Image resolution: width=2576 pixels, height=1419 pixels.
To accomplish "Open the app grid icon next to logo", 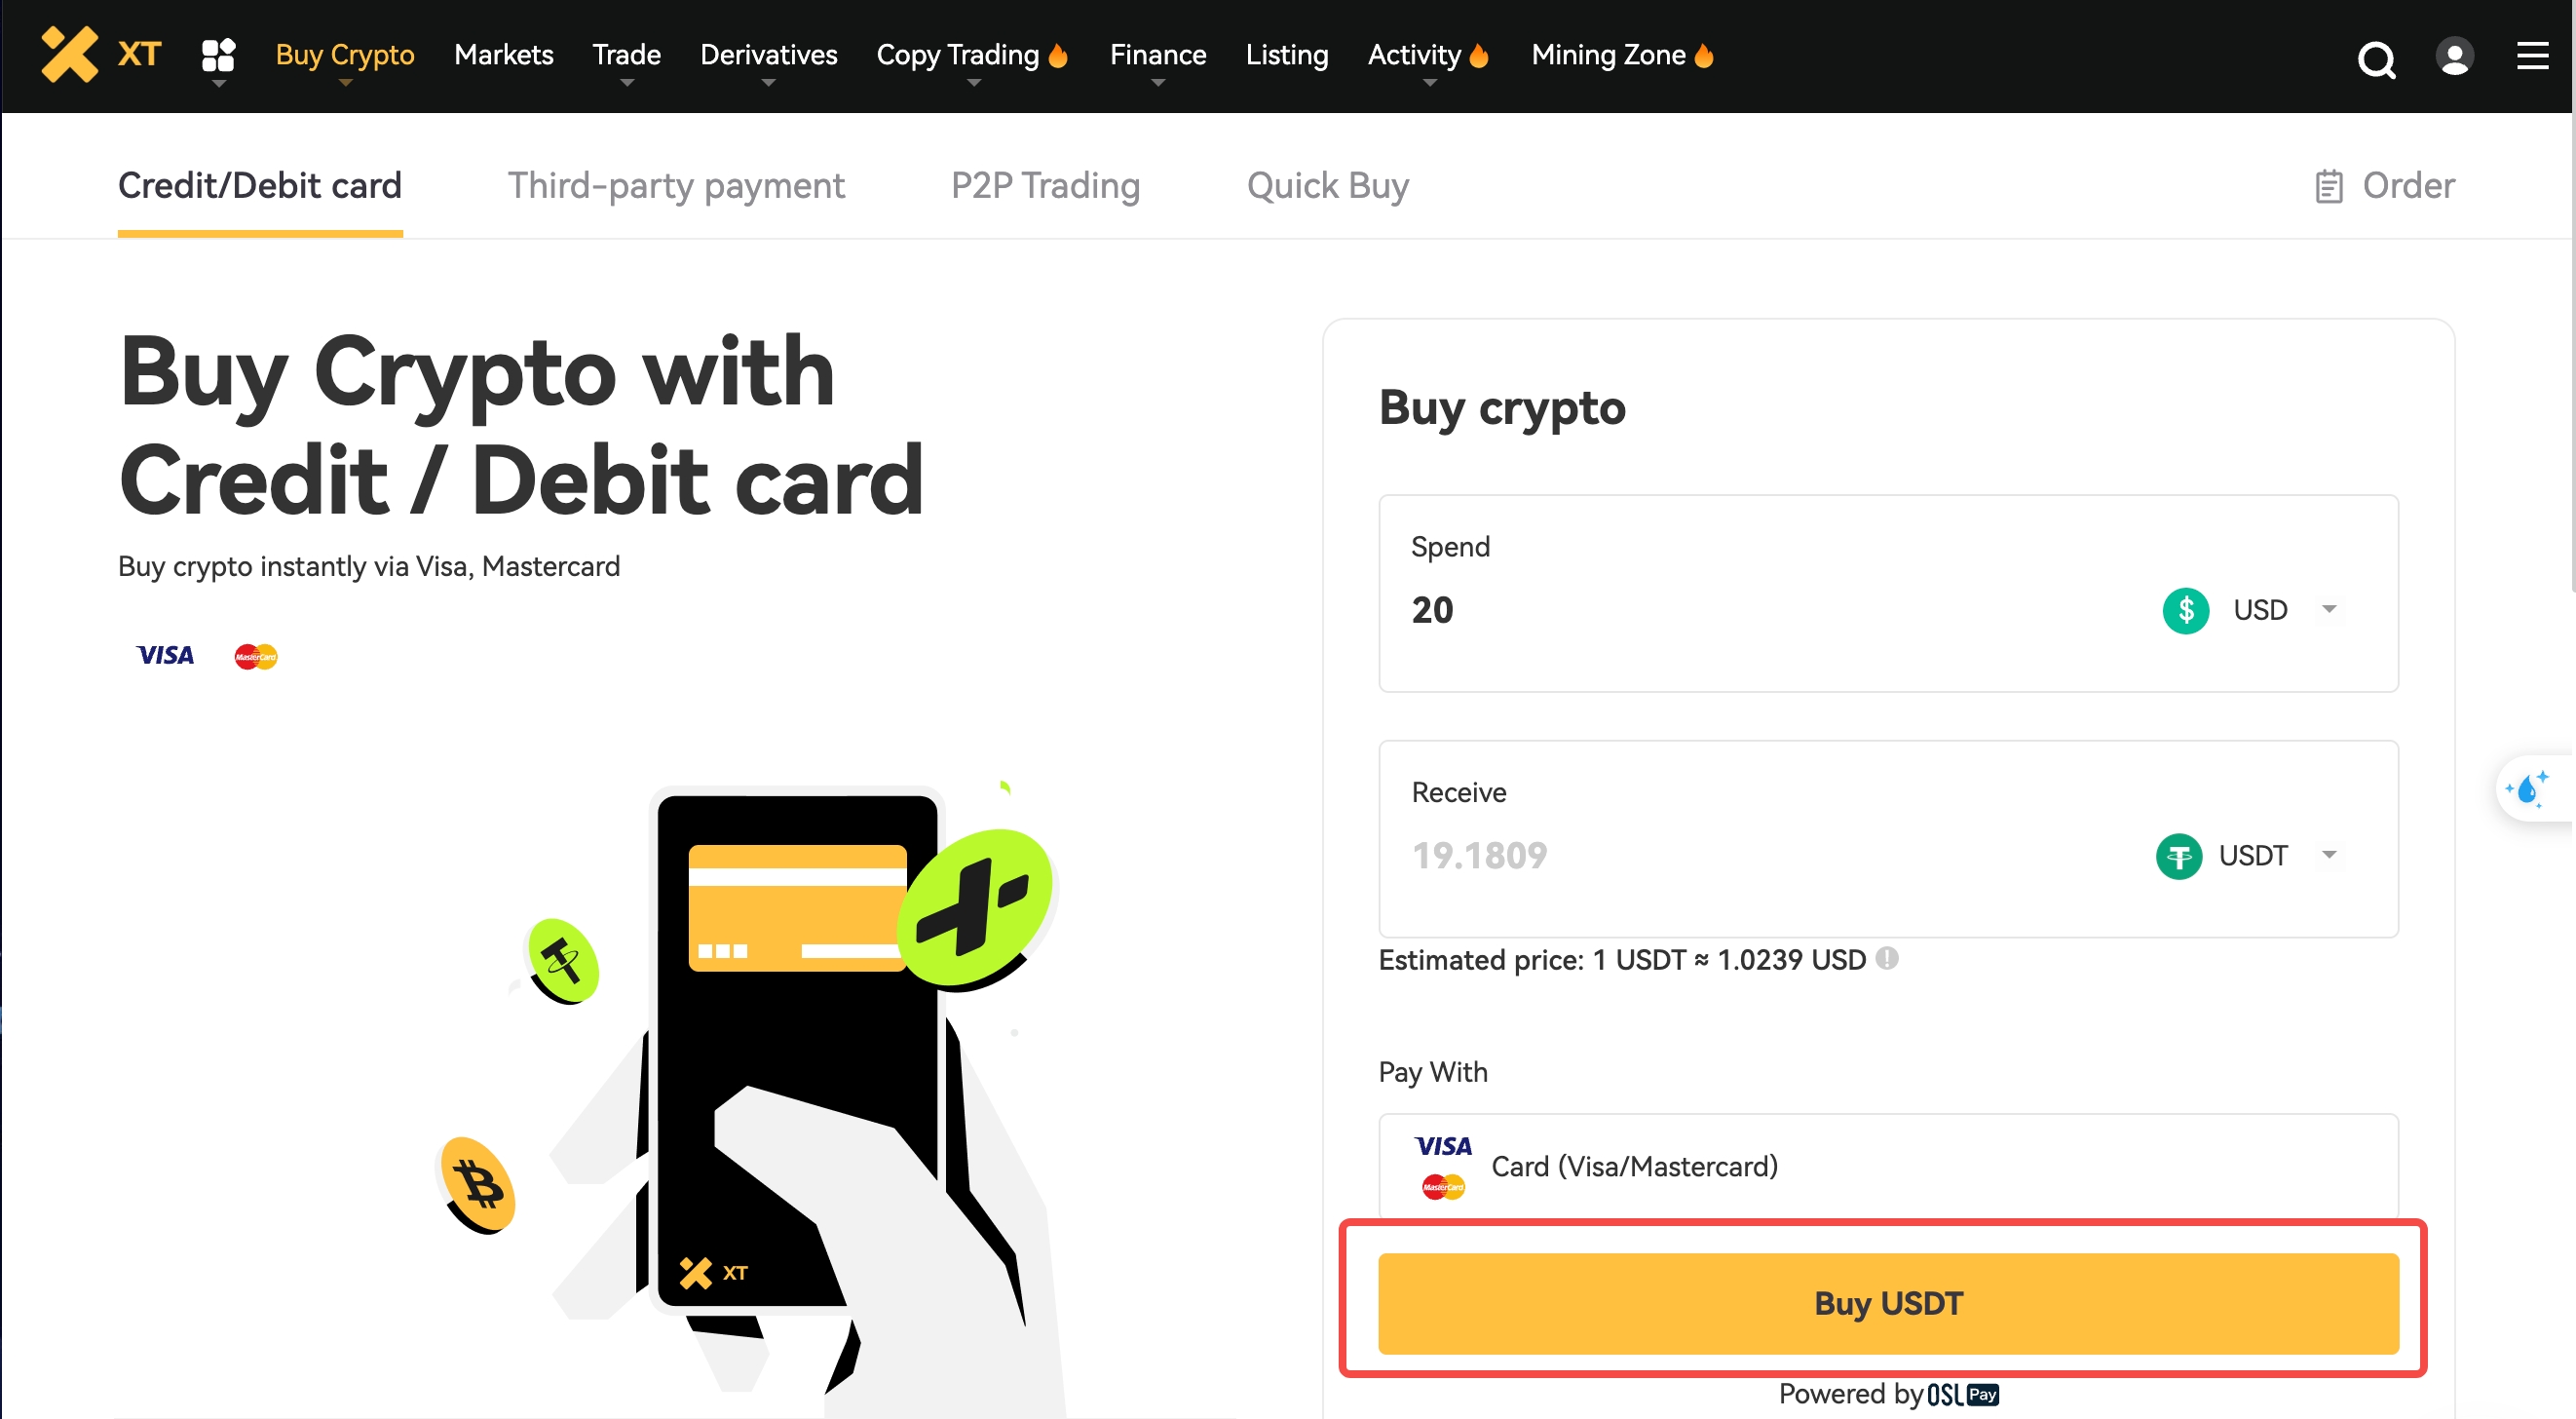I will pyautogui.click(x=218, y=55).
